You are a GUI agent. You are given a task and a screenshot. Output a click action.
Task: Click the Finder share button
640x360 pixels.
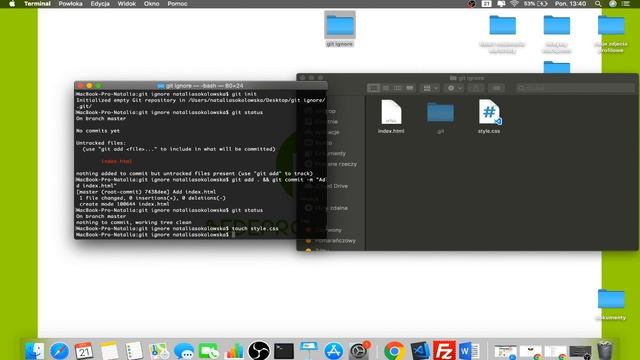(x=476, y=88)
